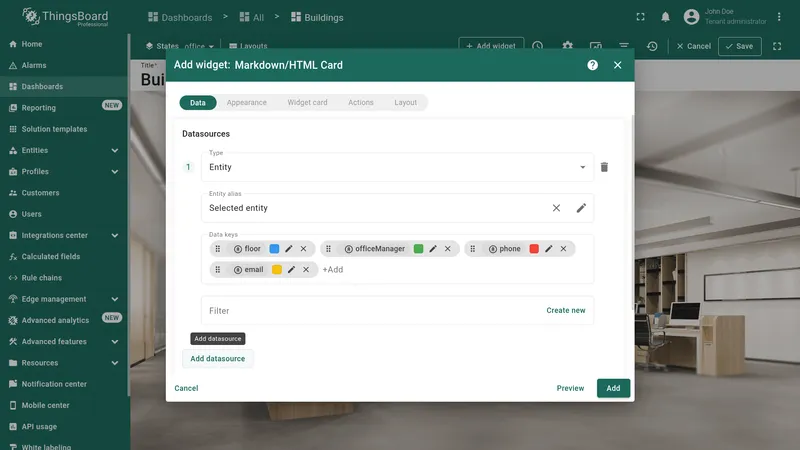Expand Edge management in sidebar
The image size is (800, 450).
[115, 299]
